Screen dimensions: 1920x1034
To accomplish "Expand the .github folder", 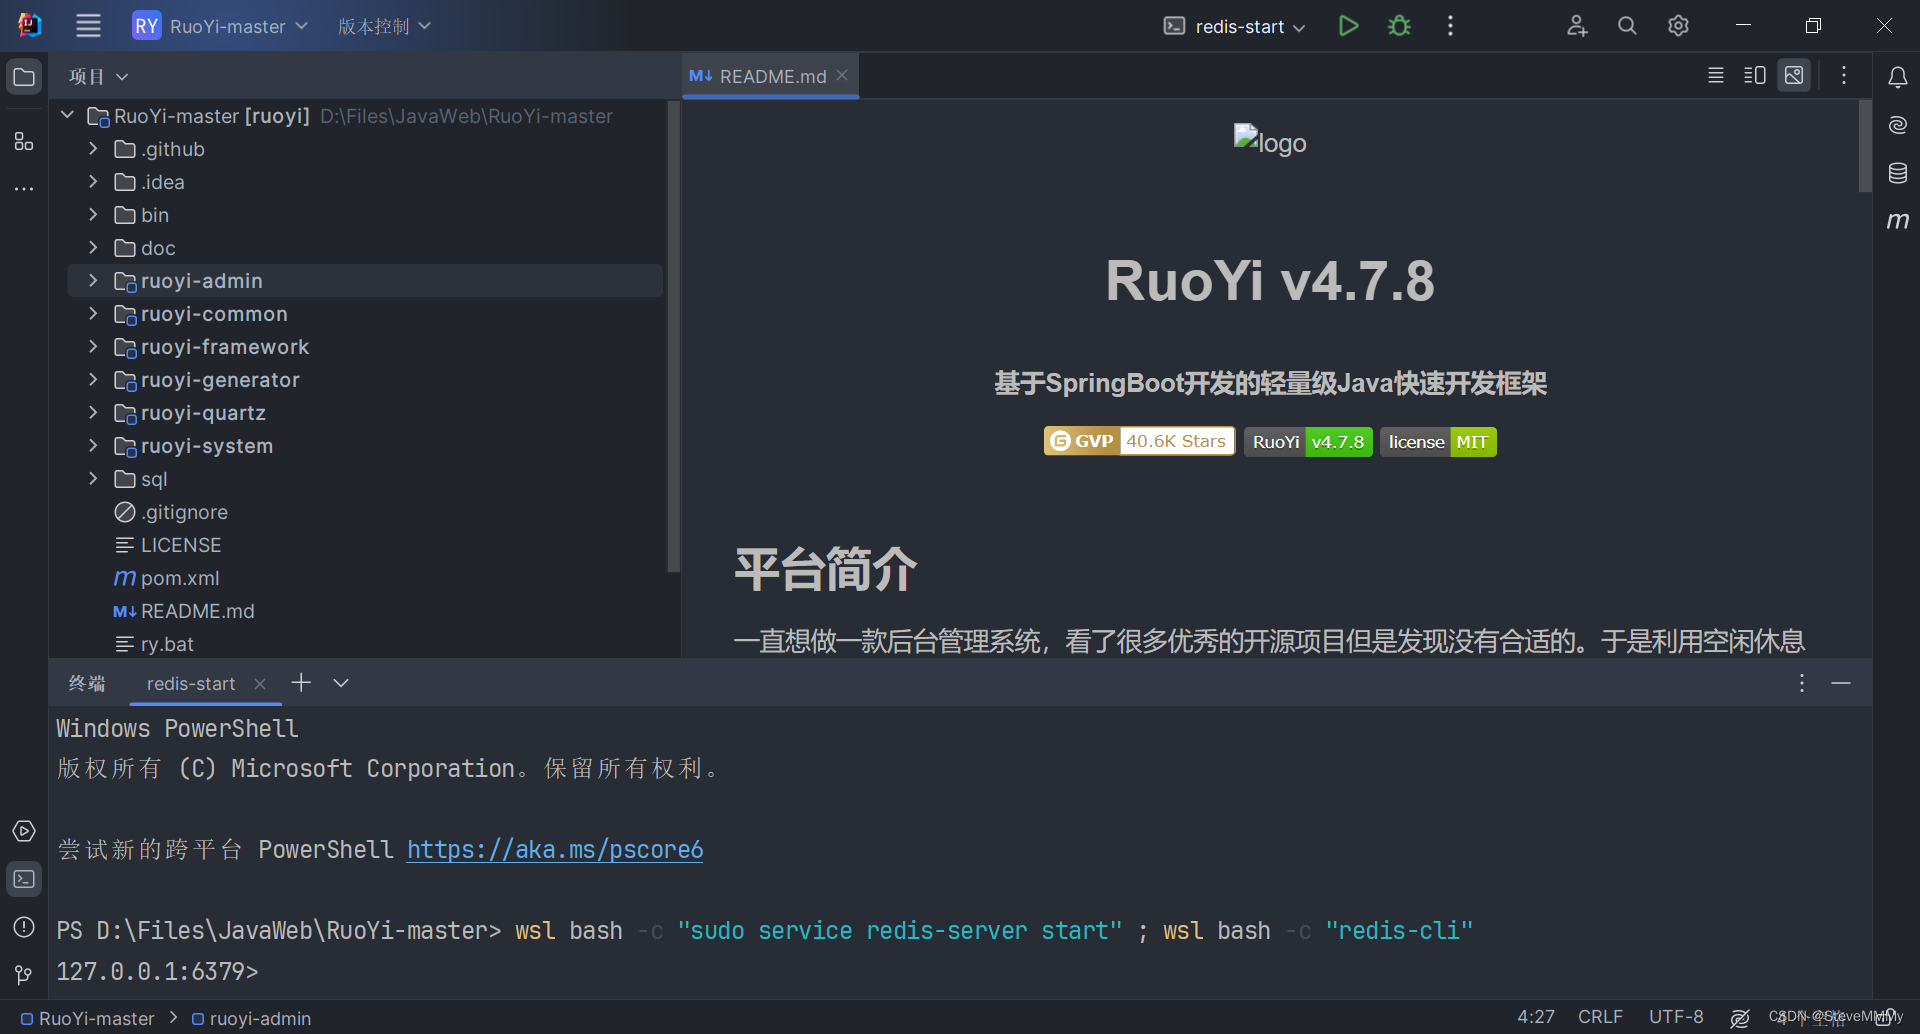I will [93, 149].
